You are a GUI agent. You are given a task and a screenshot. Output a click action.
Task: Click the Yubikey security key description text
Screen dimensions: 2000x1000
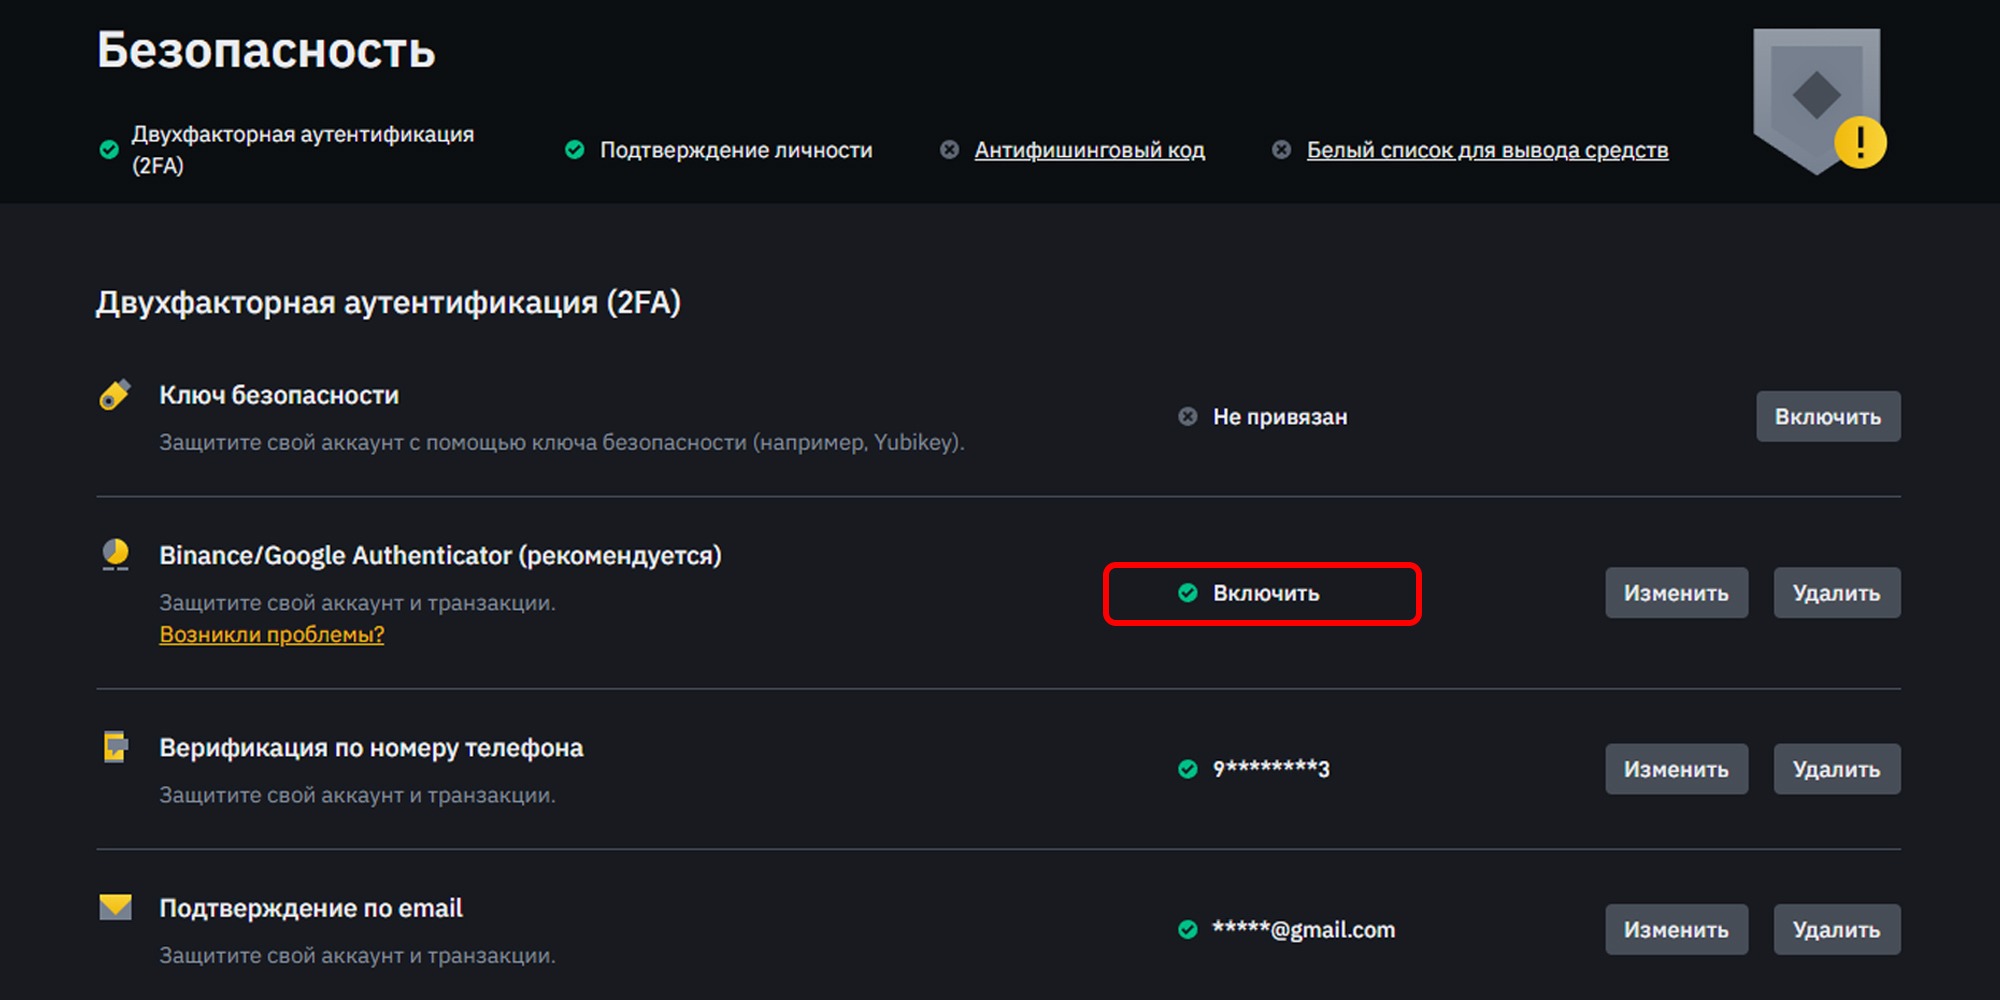(x=562, y=442)
